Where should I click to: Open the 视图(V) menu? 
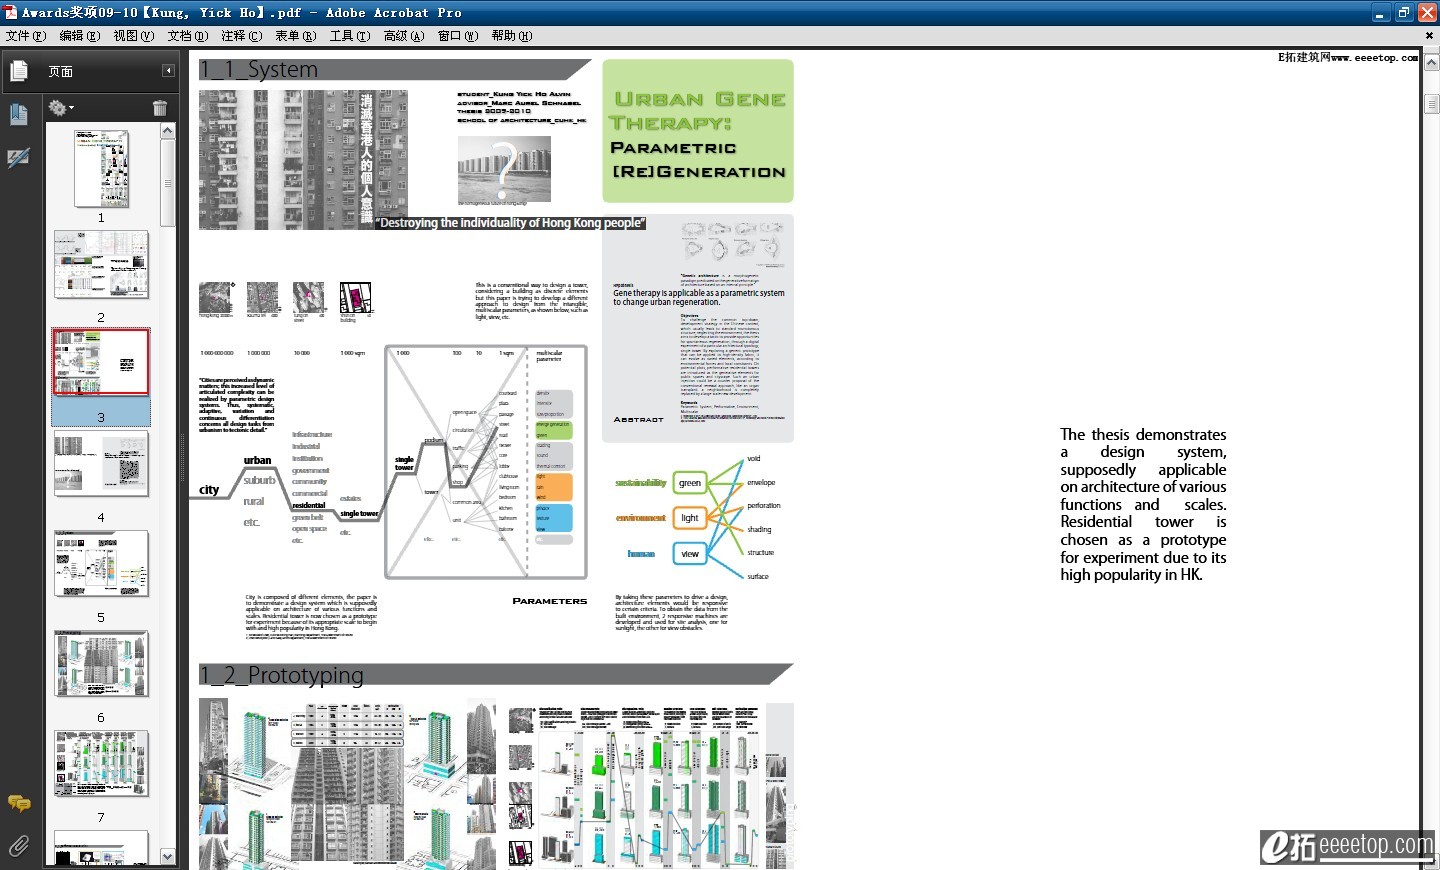134,35
